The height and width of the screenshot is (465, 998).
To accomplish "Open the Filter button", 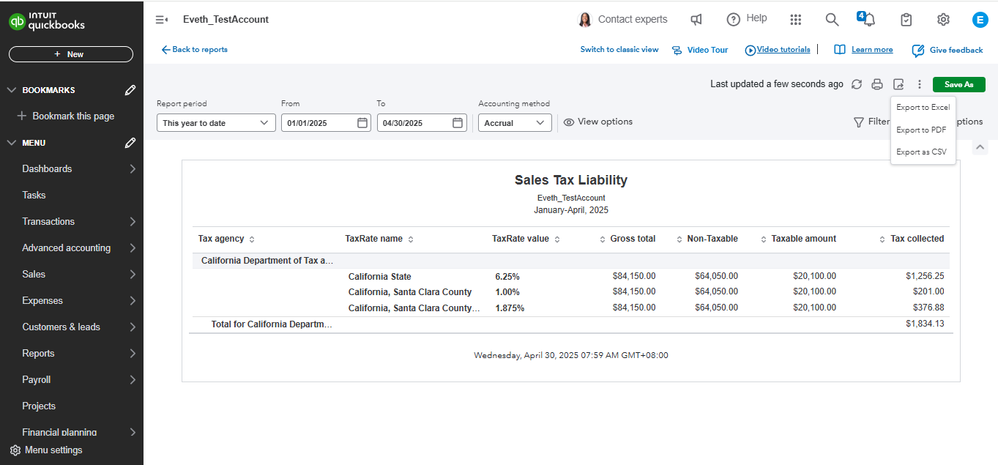I will (871, 121).
